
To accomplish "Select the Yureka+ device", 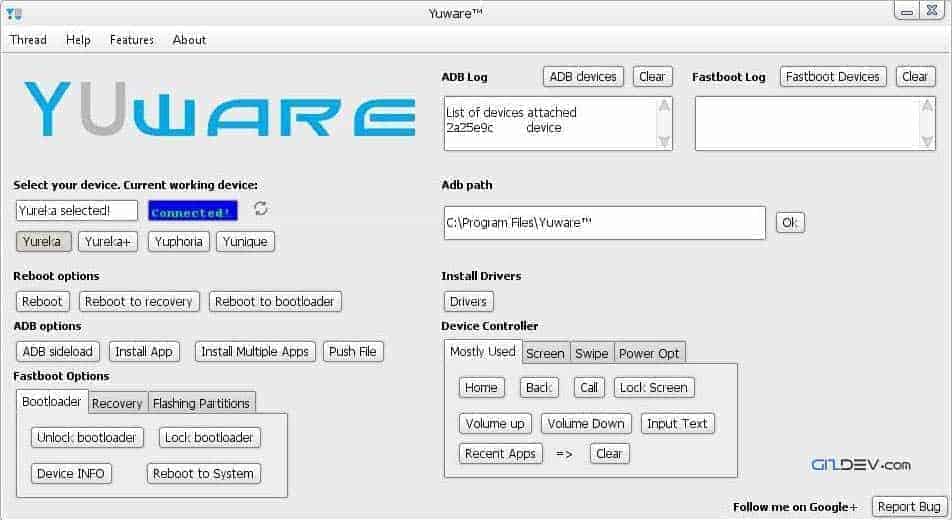I will tap(107, 242).
